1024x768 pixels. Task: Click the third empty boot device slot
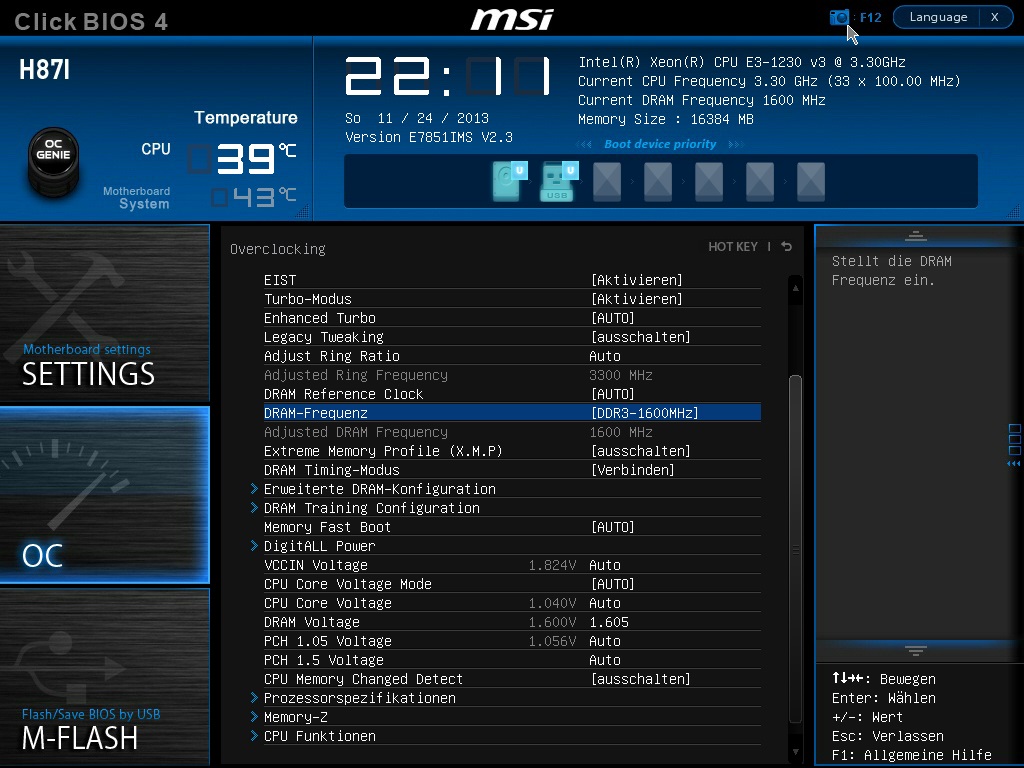709,181
